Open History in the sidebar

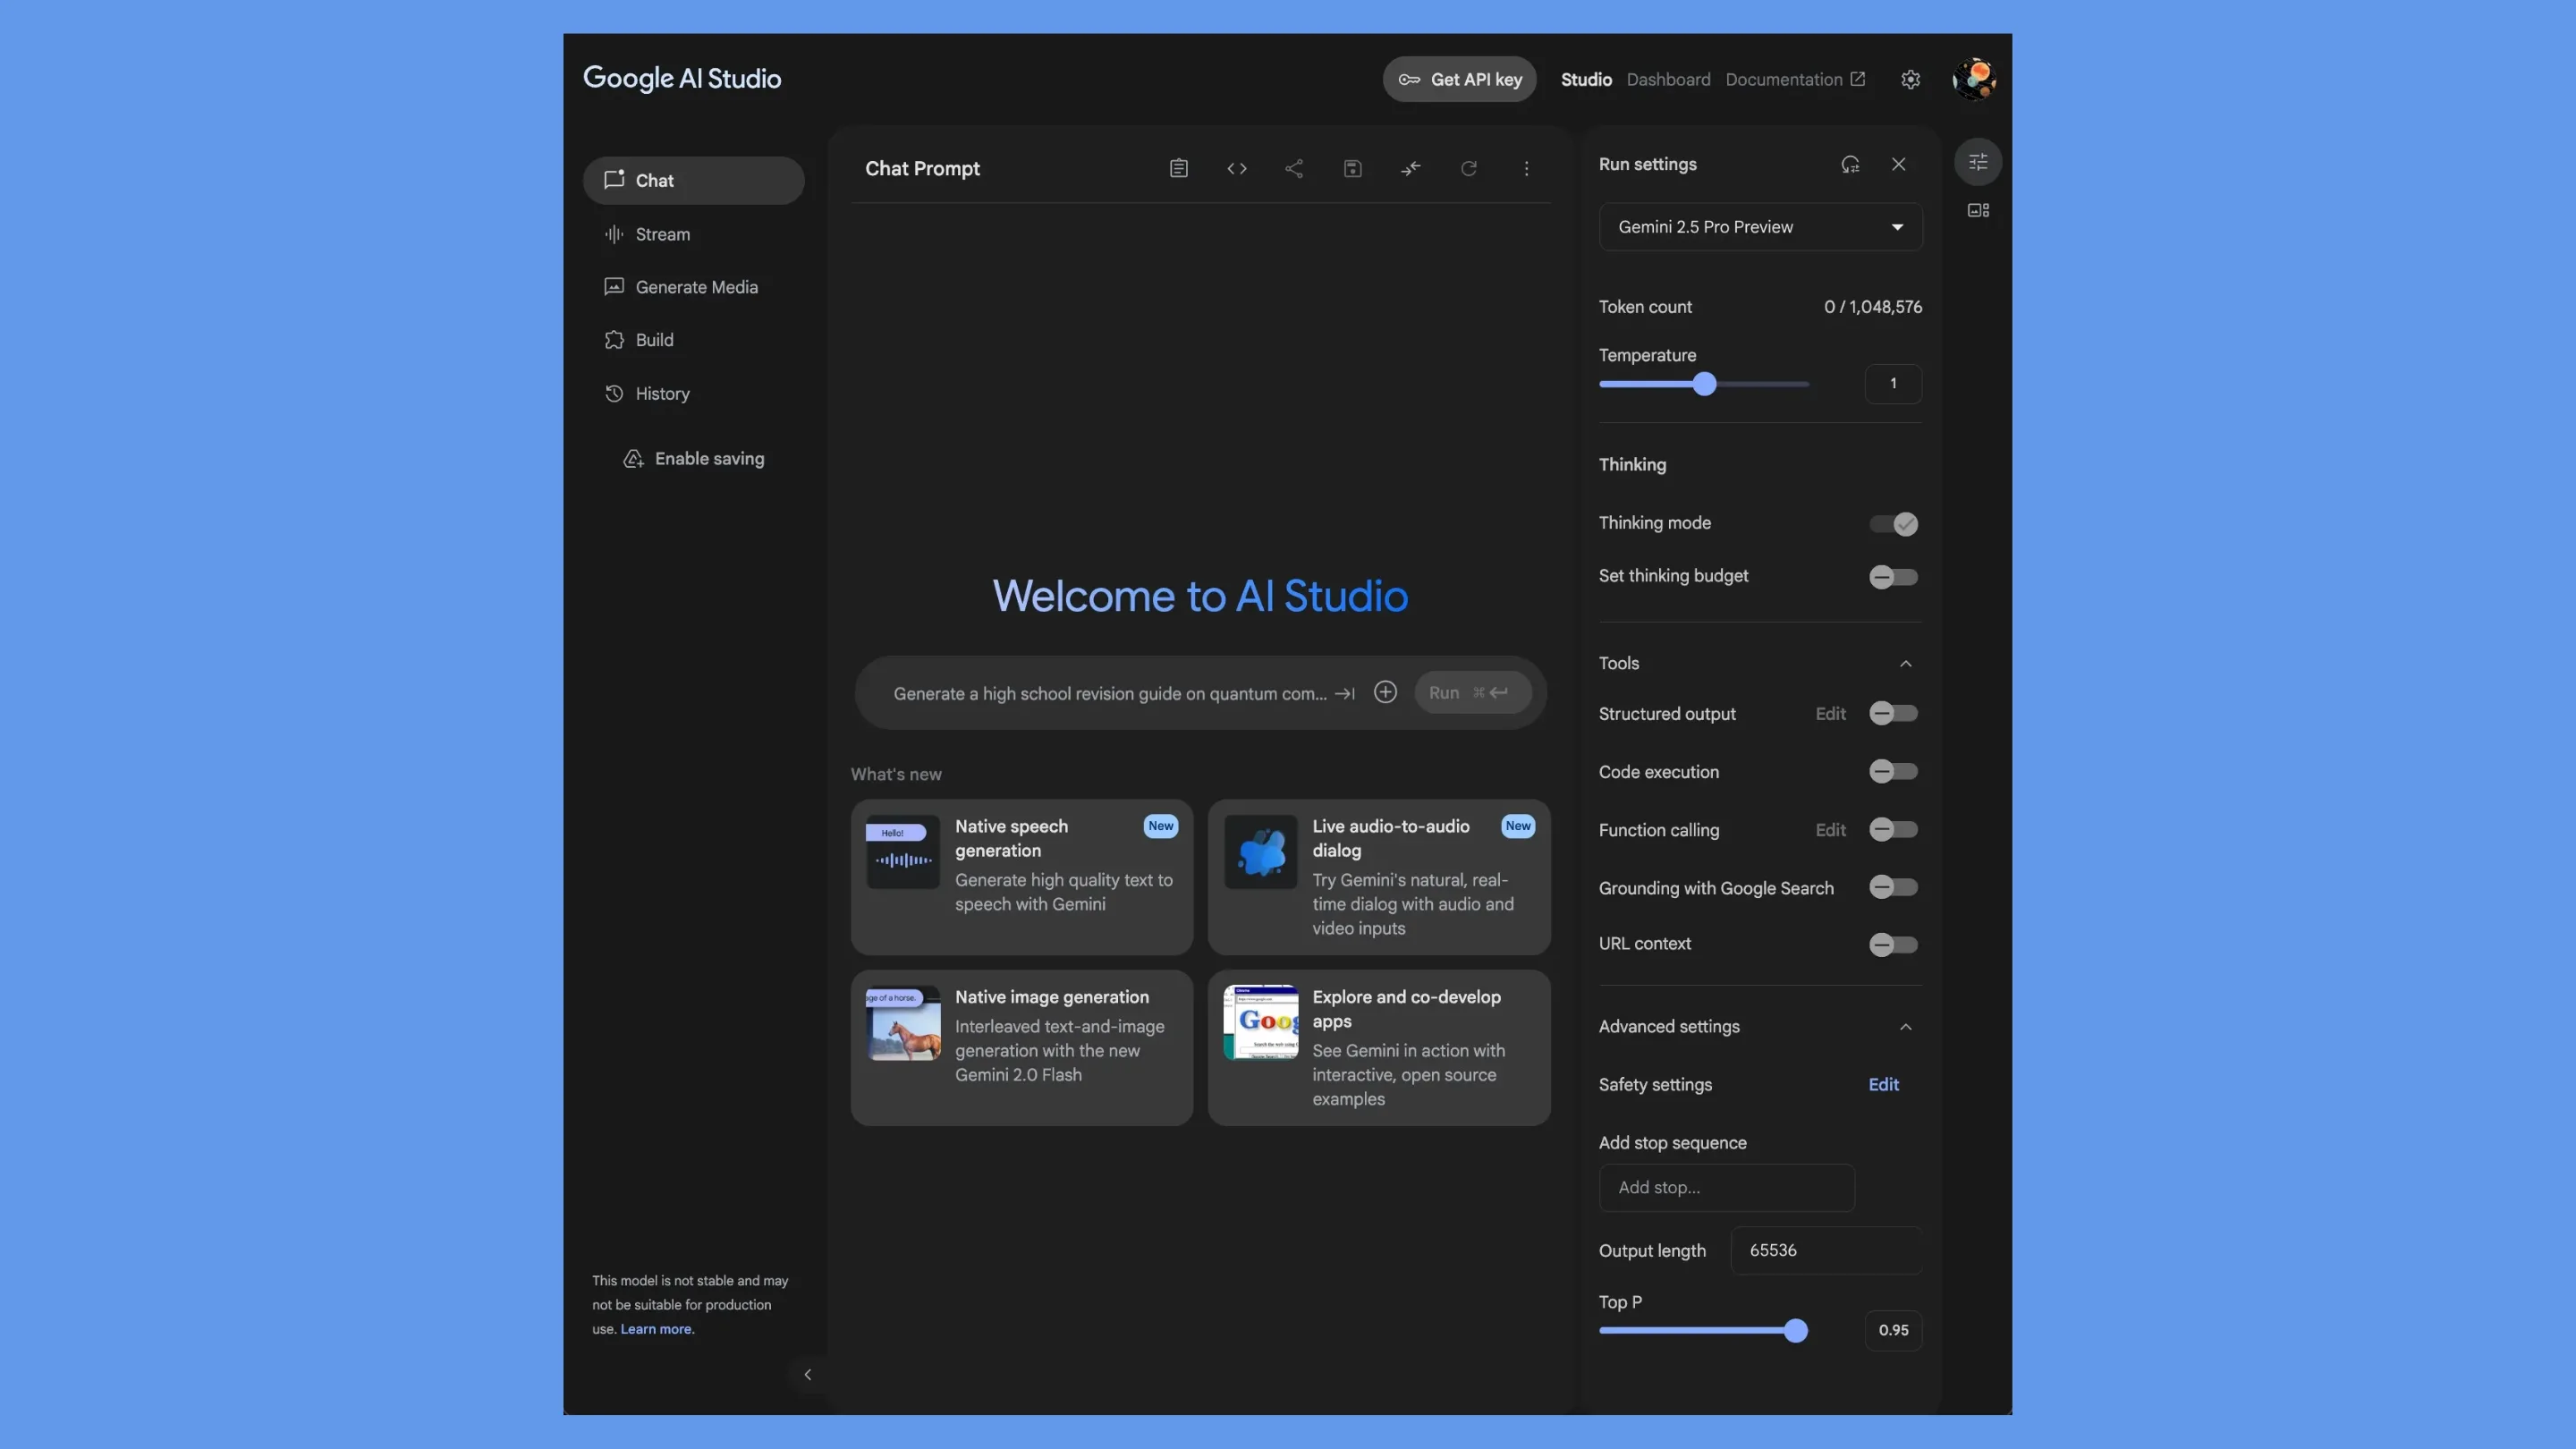(693, 393)
